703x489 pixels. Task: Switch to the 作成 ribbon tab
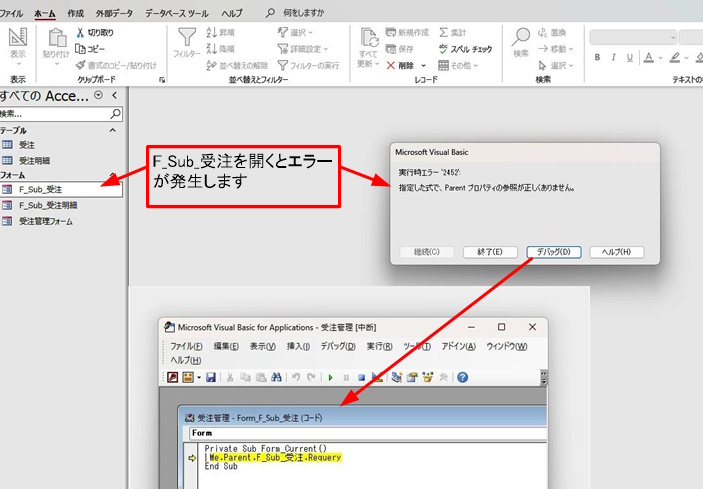(75, 13)
